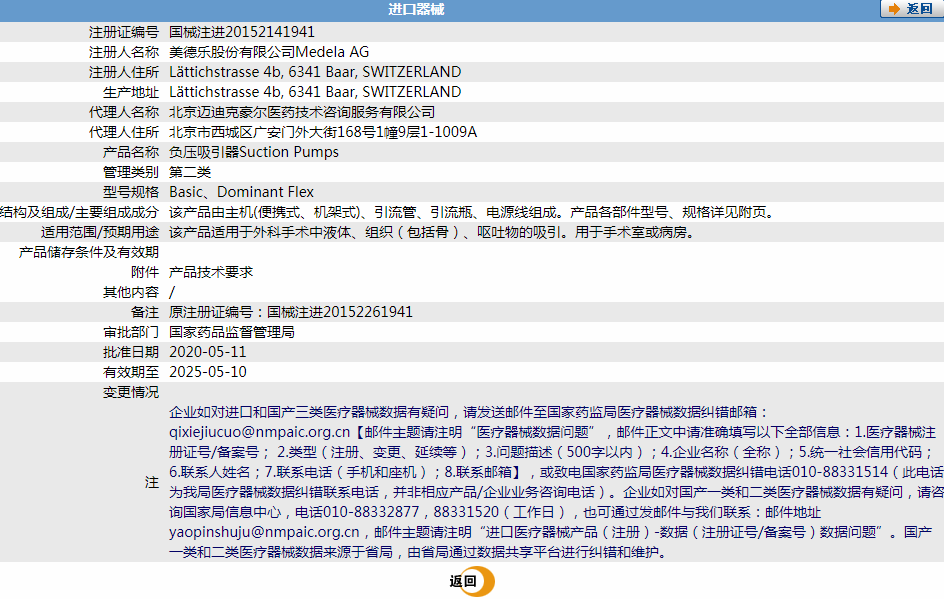944x599 pixels.
Task: Click the 代理人住所 label
Action: coord(124,132)
